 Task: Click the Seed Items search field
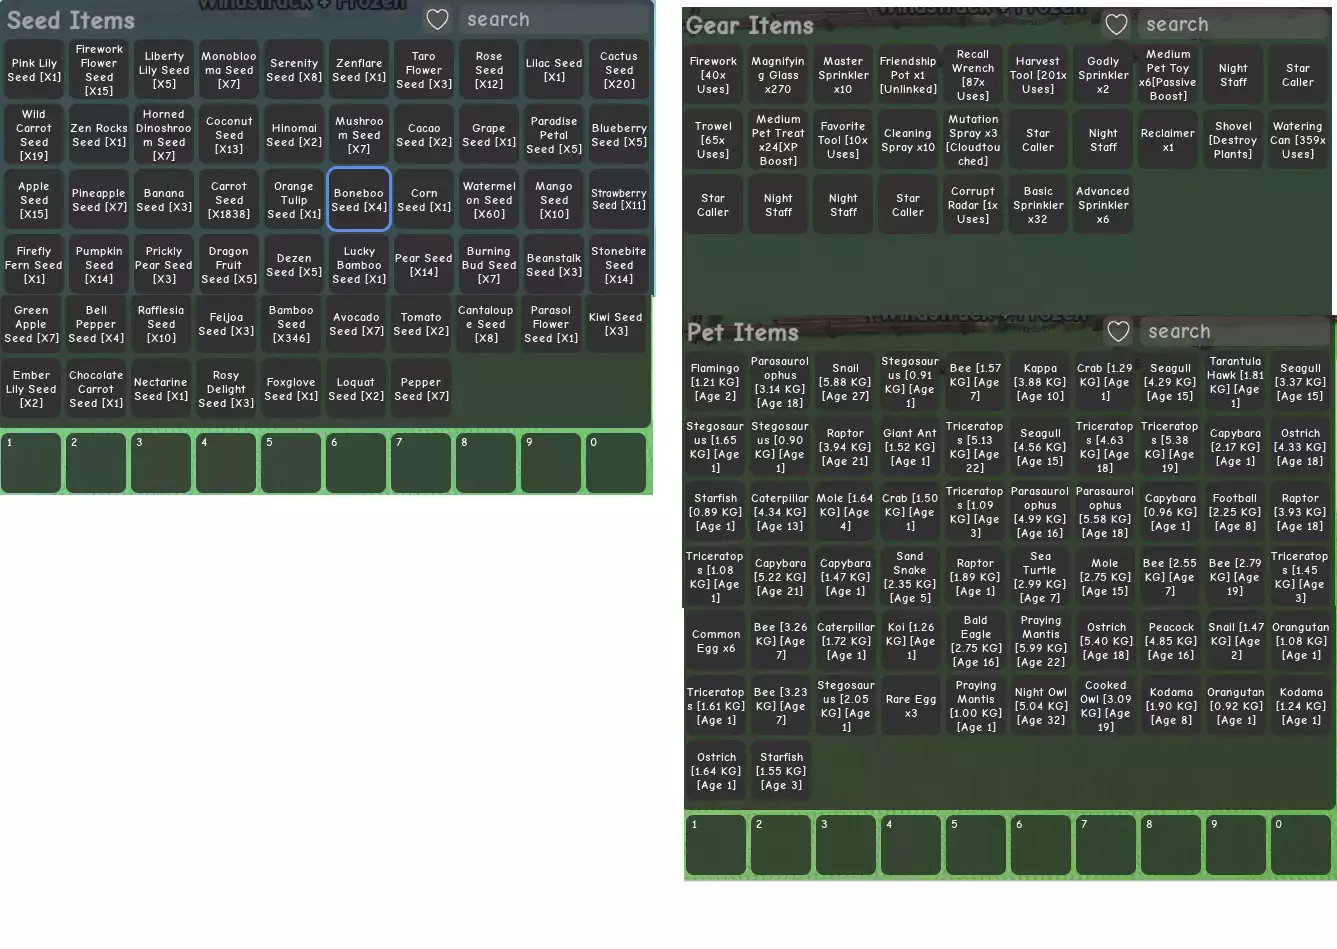click(555, 20)
